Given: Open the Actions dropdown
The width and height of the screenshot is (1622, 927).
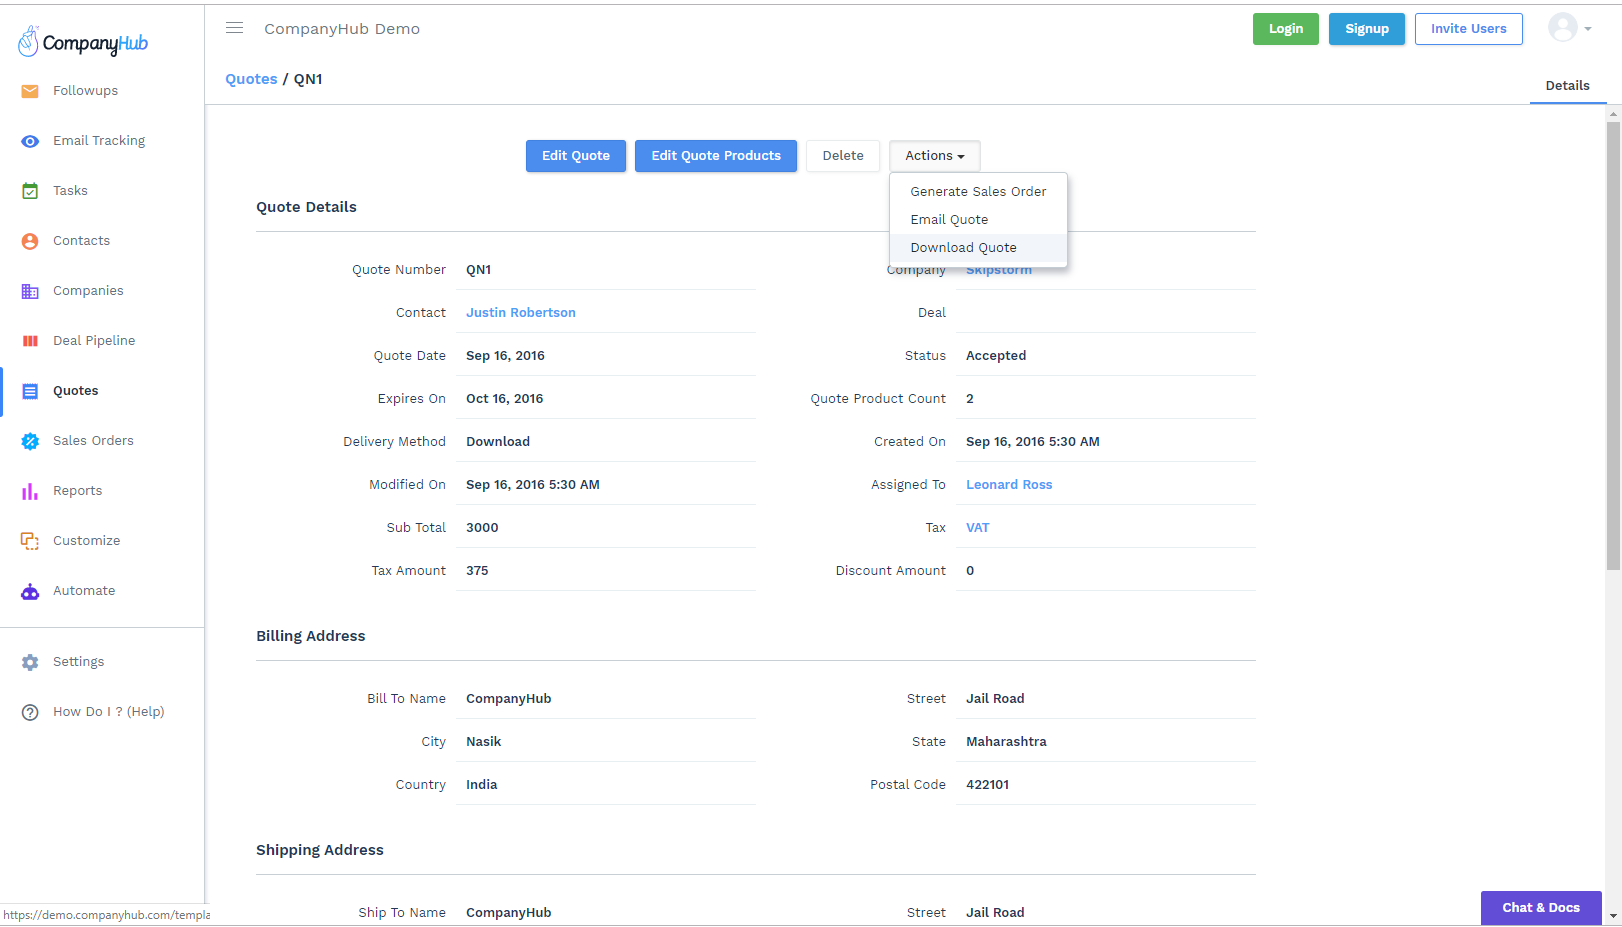Looking at the screenshot, I should [935, 156].
